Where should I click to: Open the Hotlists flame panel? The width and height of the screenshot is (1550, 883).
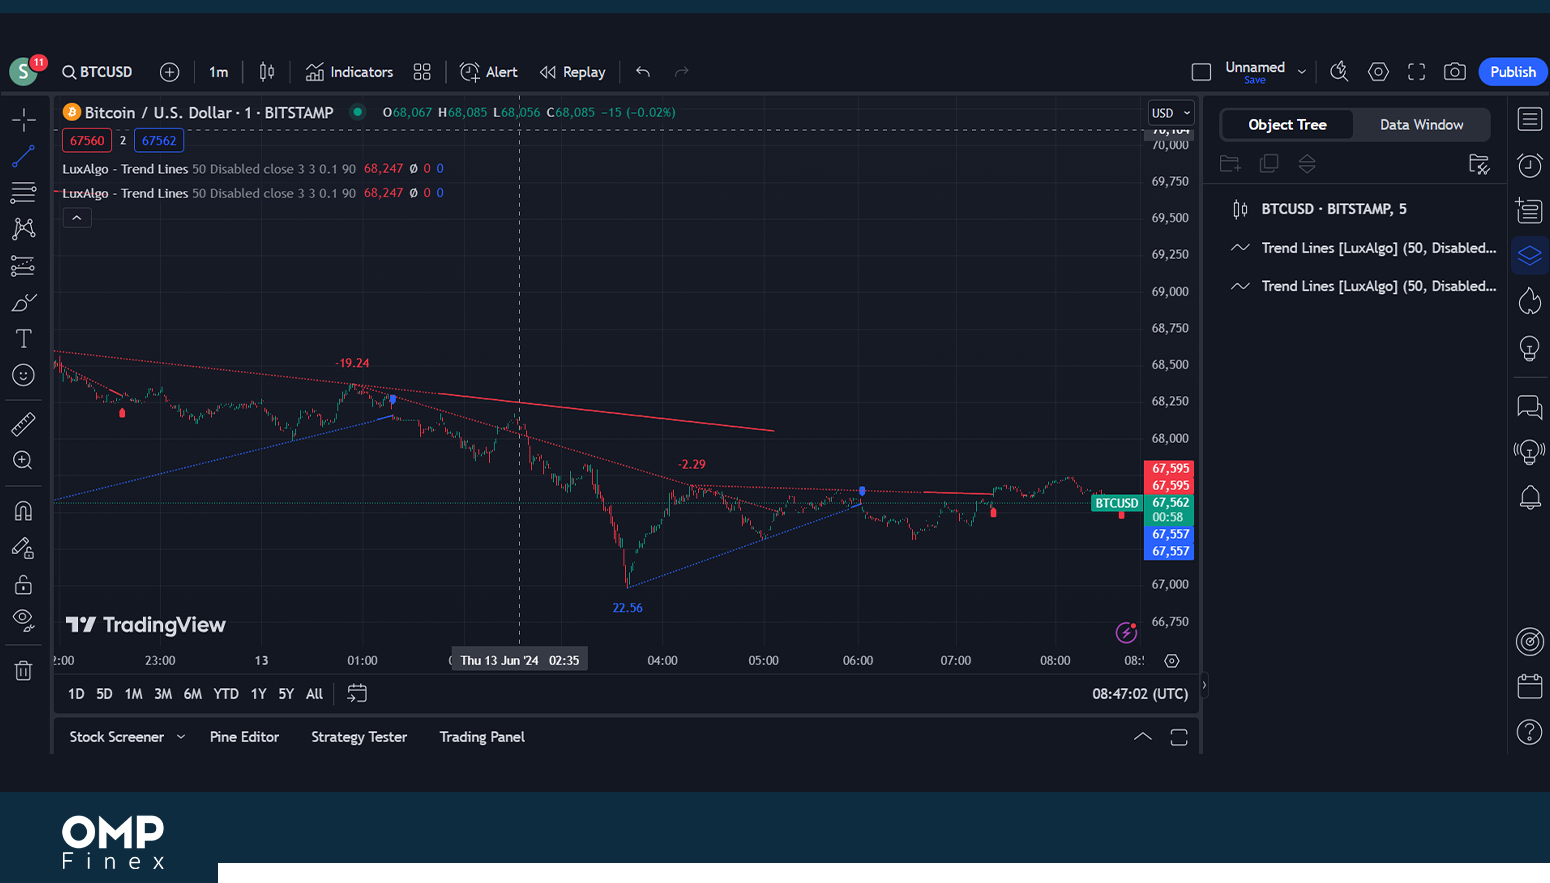(x=1530, y=301)
